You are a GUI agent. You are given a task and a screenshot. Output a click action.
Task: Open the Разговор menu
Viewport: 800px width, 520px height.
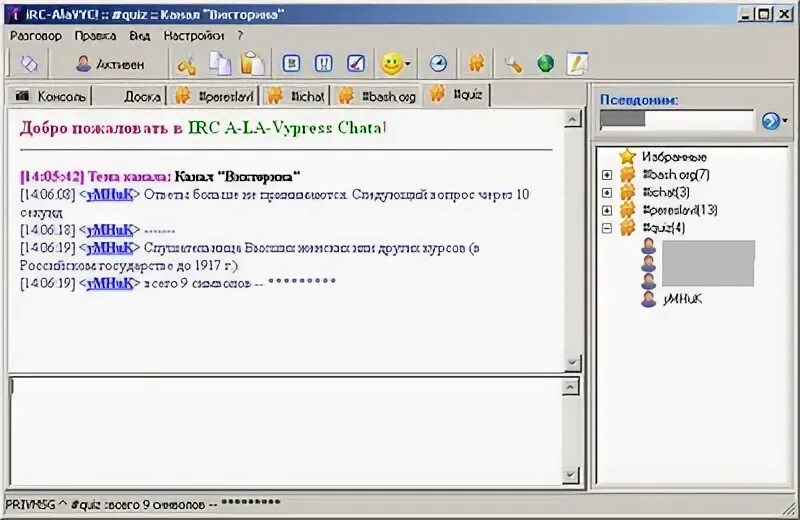pyautogui.click(x=36, y=36)
